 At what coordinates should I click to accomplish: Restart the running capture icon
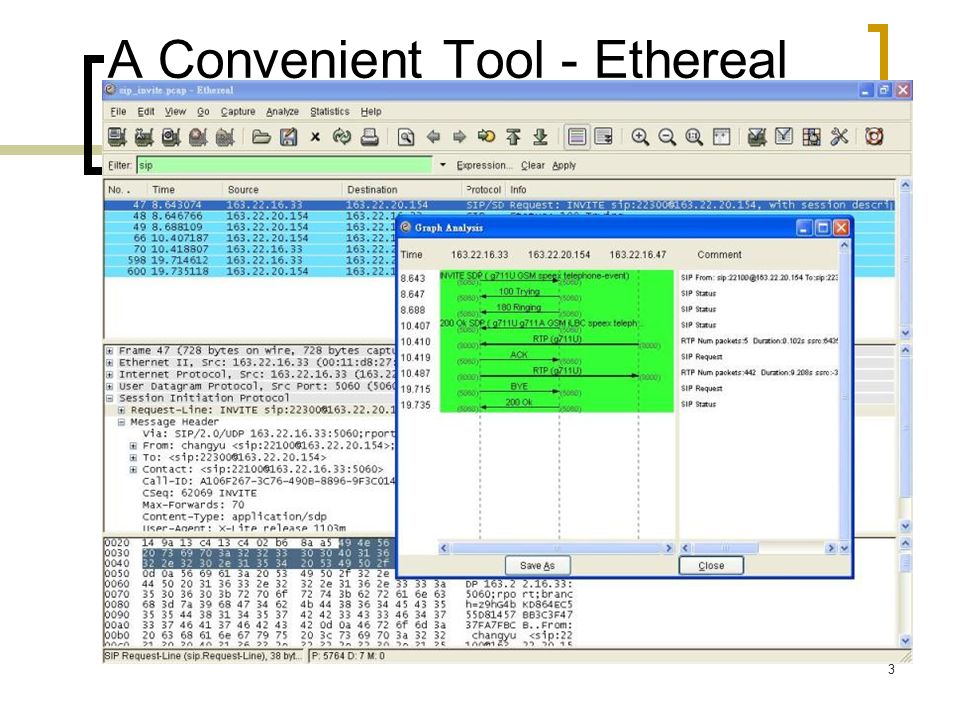(x=225, y=137)
